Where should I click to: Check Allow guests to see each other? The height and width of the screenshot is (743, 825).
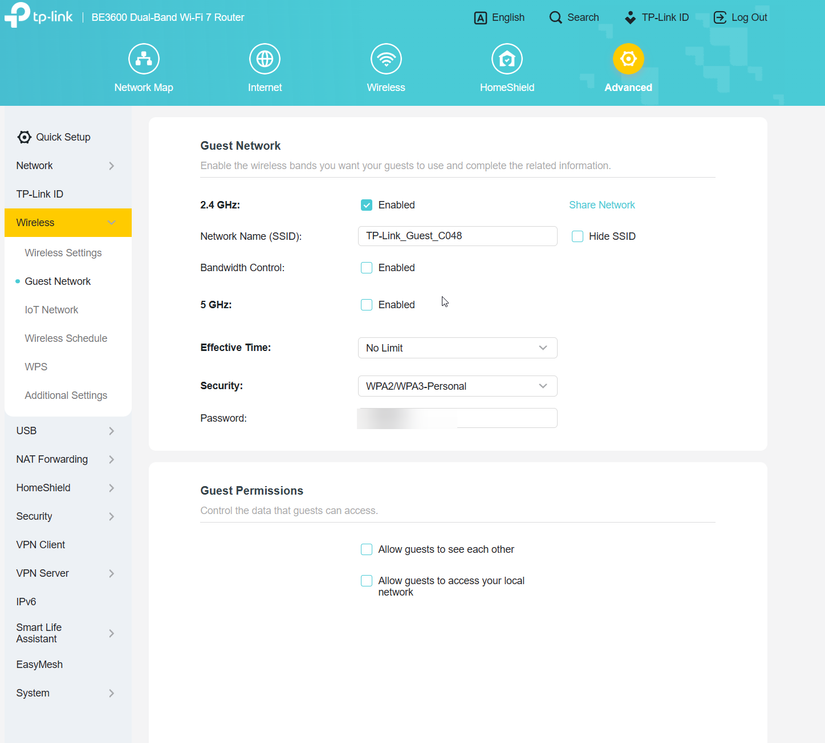pyautogui.click(x=367, y=549)
